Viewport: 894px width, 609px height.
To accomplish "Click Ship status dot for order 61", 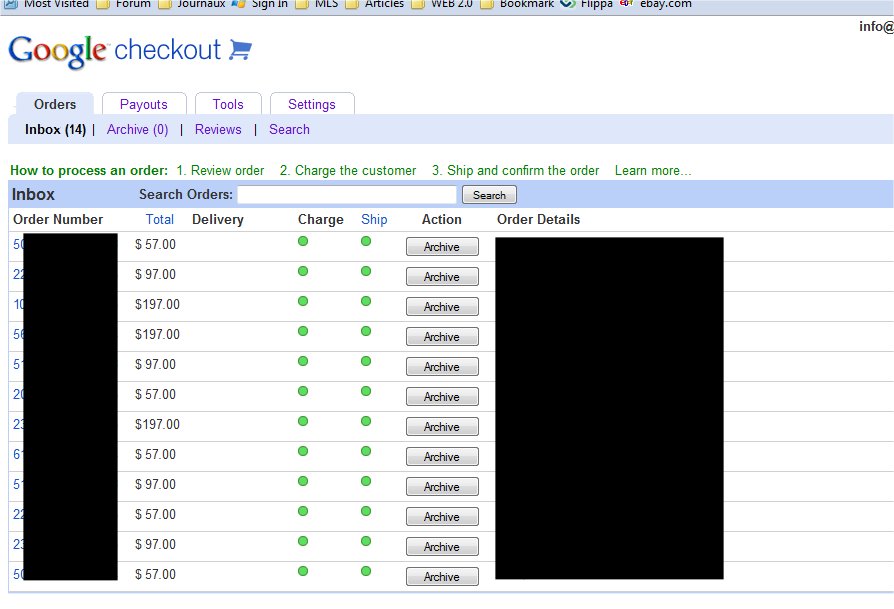I will [x=366, y=451].
